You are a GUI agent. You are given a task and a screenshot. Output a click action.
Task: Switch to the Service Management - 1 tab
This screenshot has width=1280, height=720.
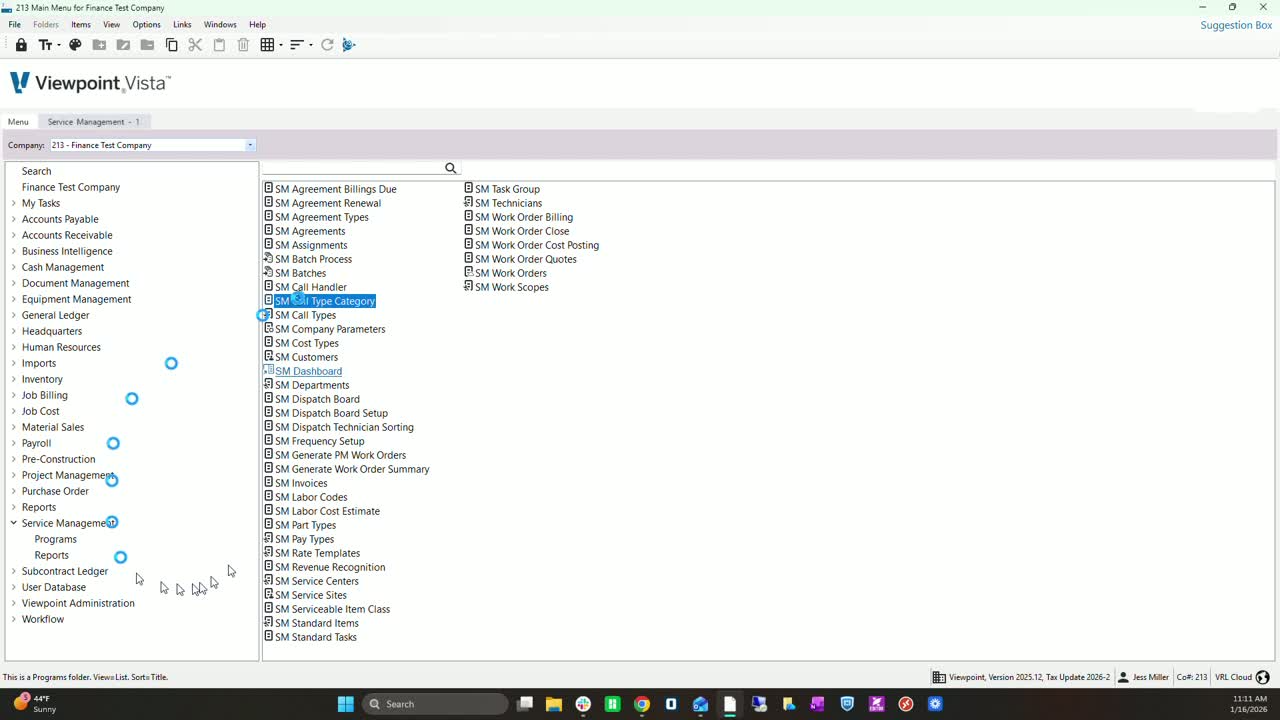coord(94,122)
